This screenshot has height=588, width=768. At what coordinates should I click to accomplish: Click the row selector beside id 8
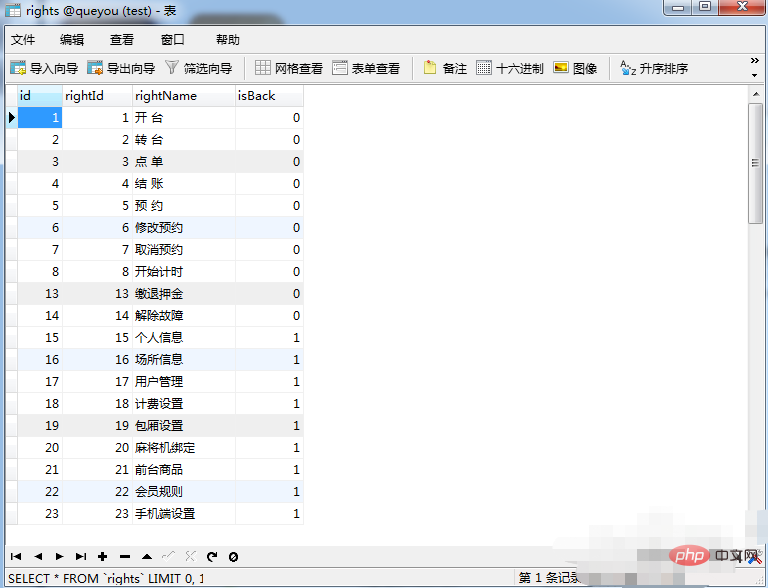click(x=12, y=272)
